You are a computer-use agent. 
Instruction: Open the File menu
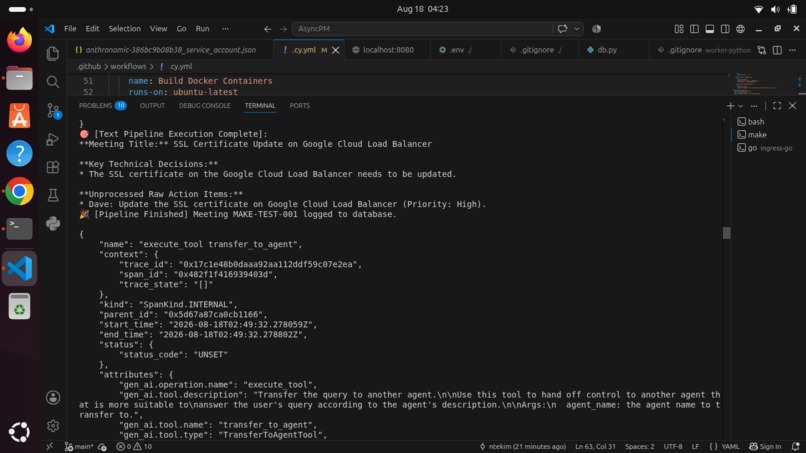pos(70,29)
